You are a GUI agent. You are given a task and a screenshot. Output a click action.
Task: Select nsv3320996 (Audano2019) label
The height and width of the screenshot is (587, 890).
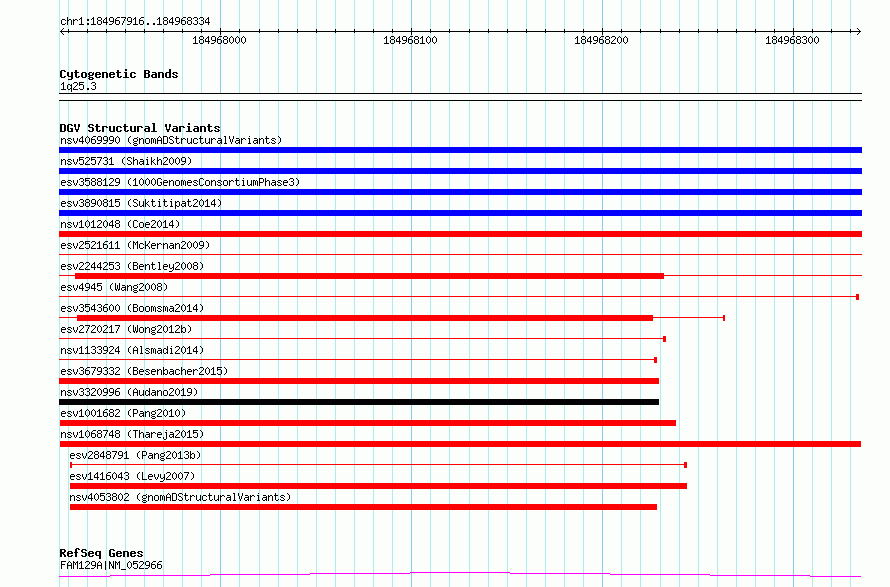[129, 392]
